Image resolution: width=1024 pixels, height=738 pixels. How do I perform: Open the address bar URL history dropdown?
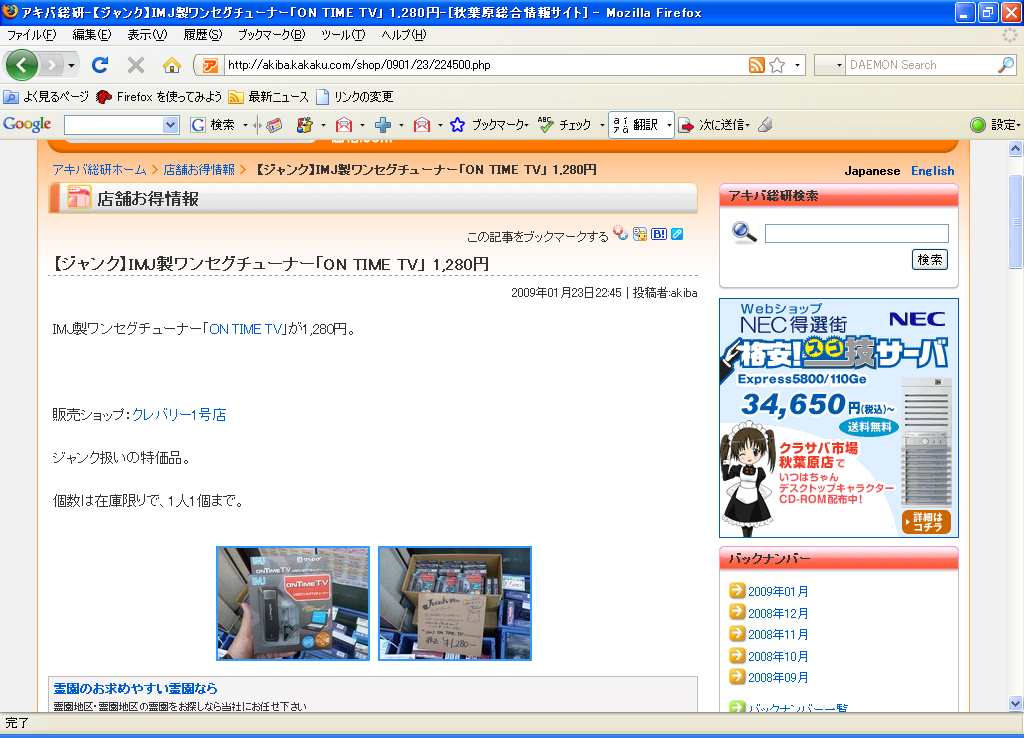pyautogui.click(x=797, y=65)
